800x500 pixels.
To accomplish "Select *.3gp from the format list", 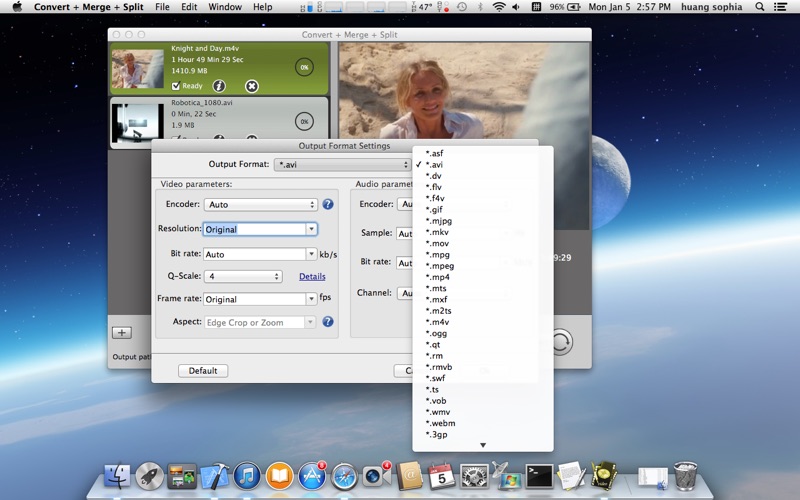I will (483, 434).
